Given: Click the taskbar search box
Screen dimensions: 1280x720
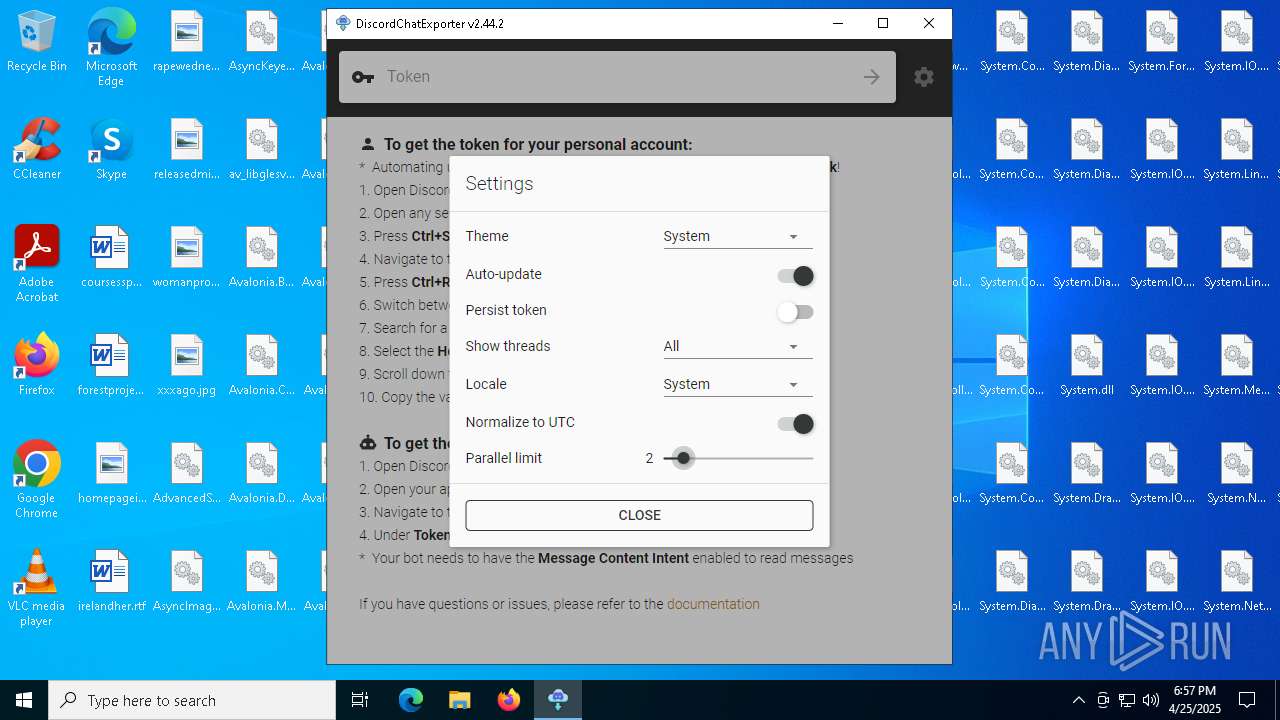Looking at the screenshot, I should point(192,700).
